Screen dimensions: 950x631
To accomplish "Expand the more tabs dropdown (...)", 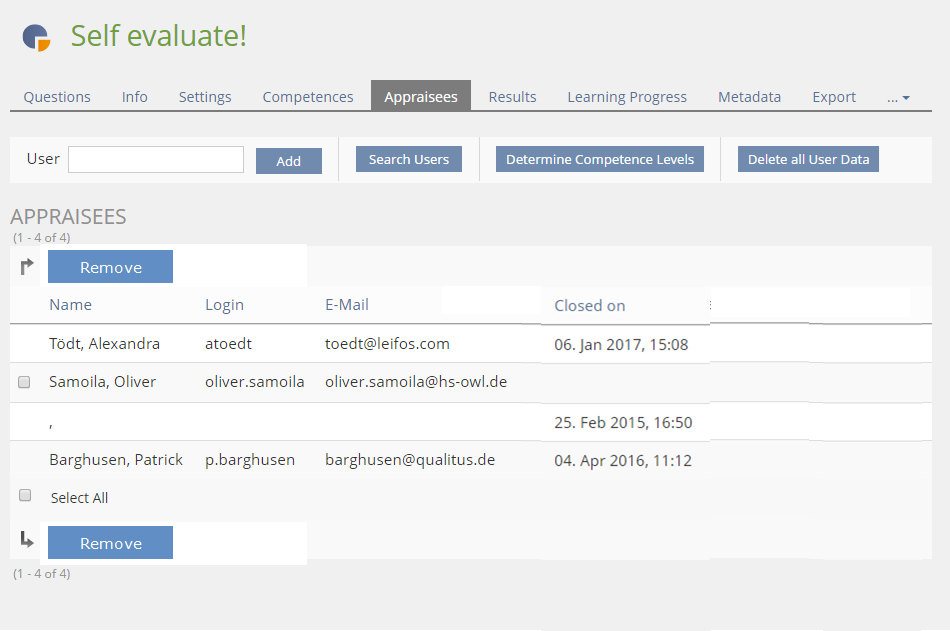I will [898, 97].
